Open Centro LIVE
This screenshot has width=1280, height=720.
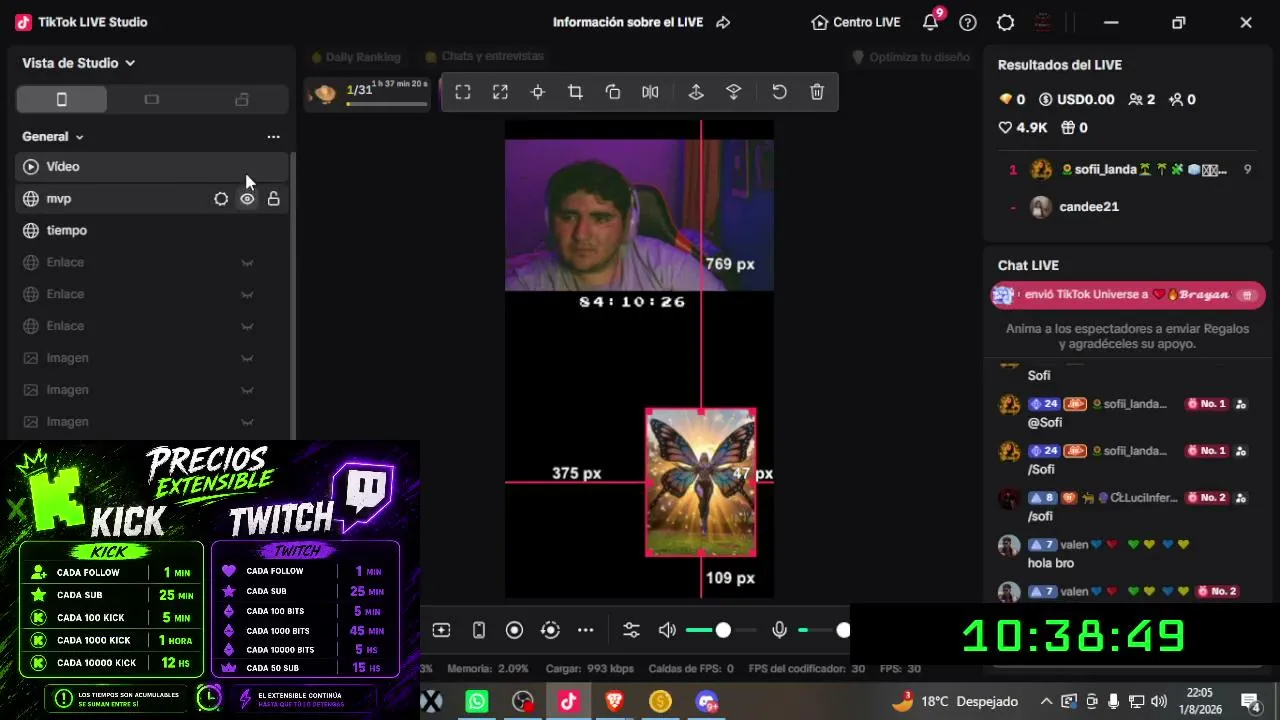pos(856,22)
